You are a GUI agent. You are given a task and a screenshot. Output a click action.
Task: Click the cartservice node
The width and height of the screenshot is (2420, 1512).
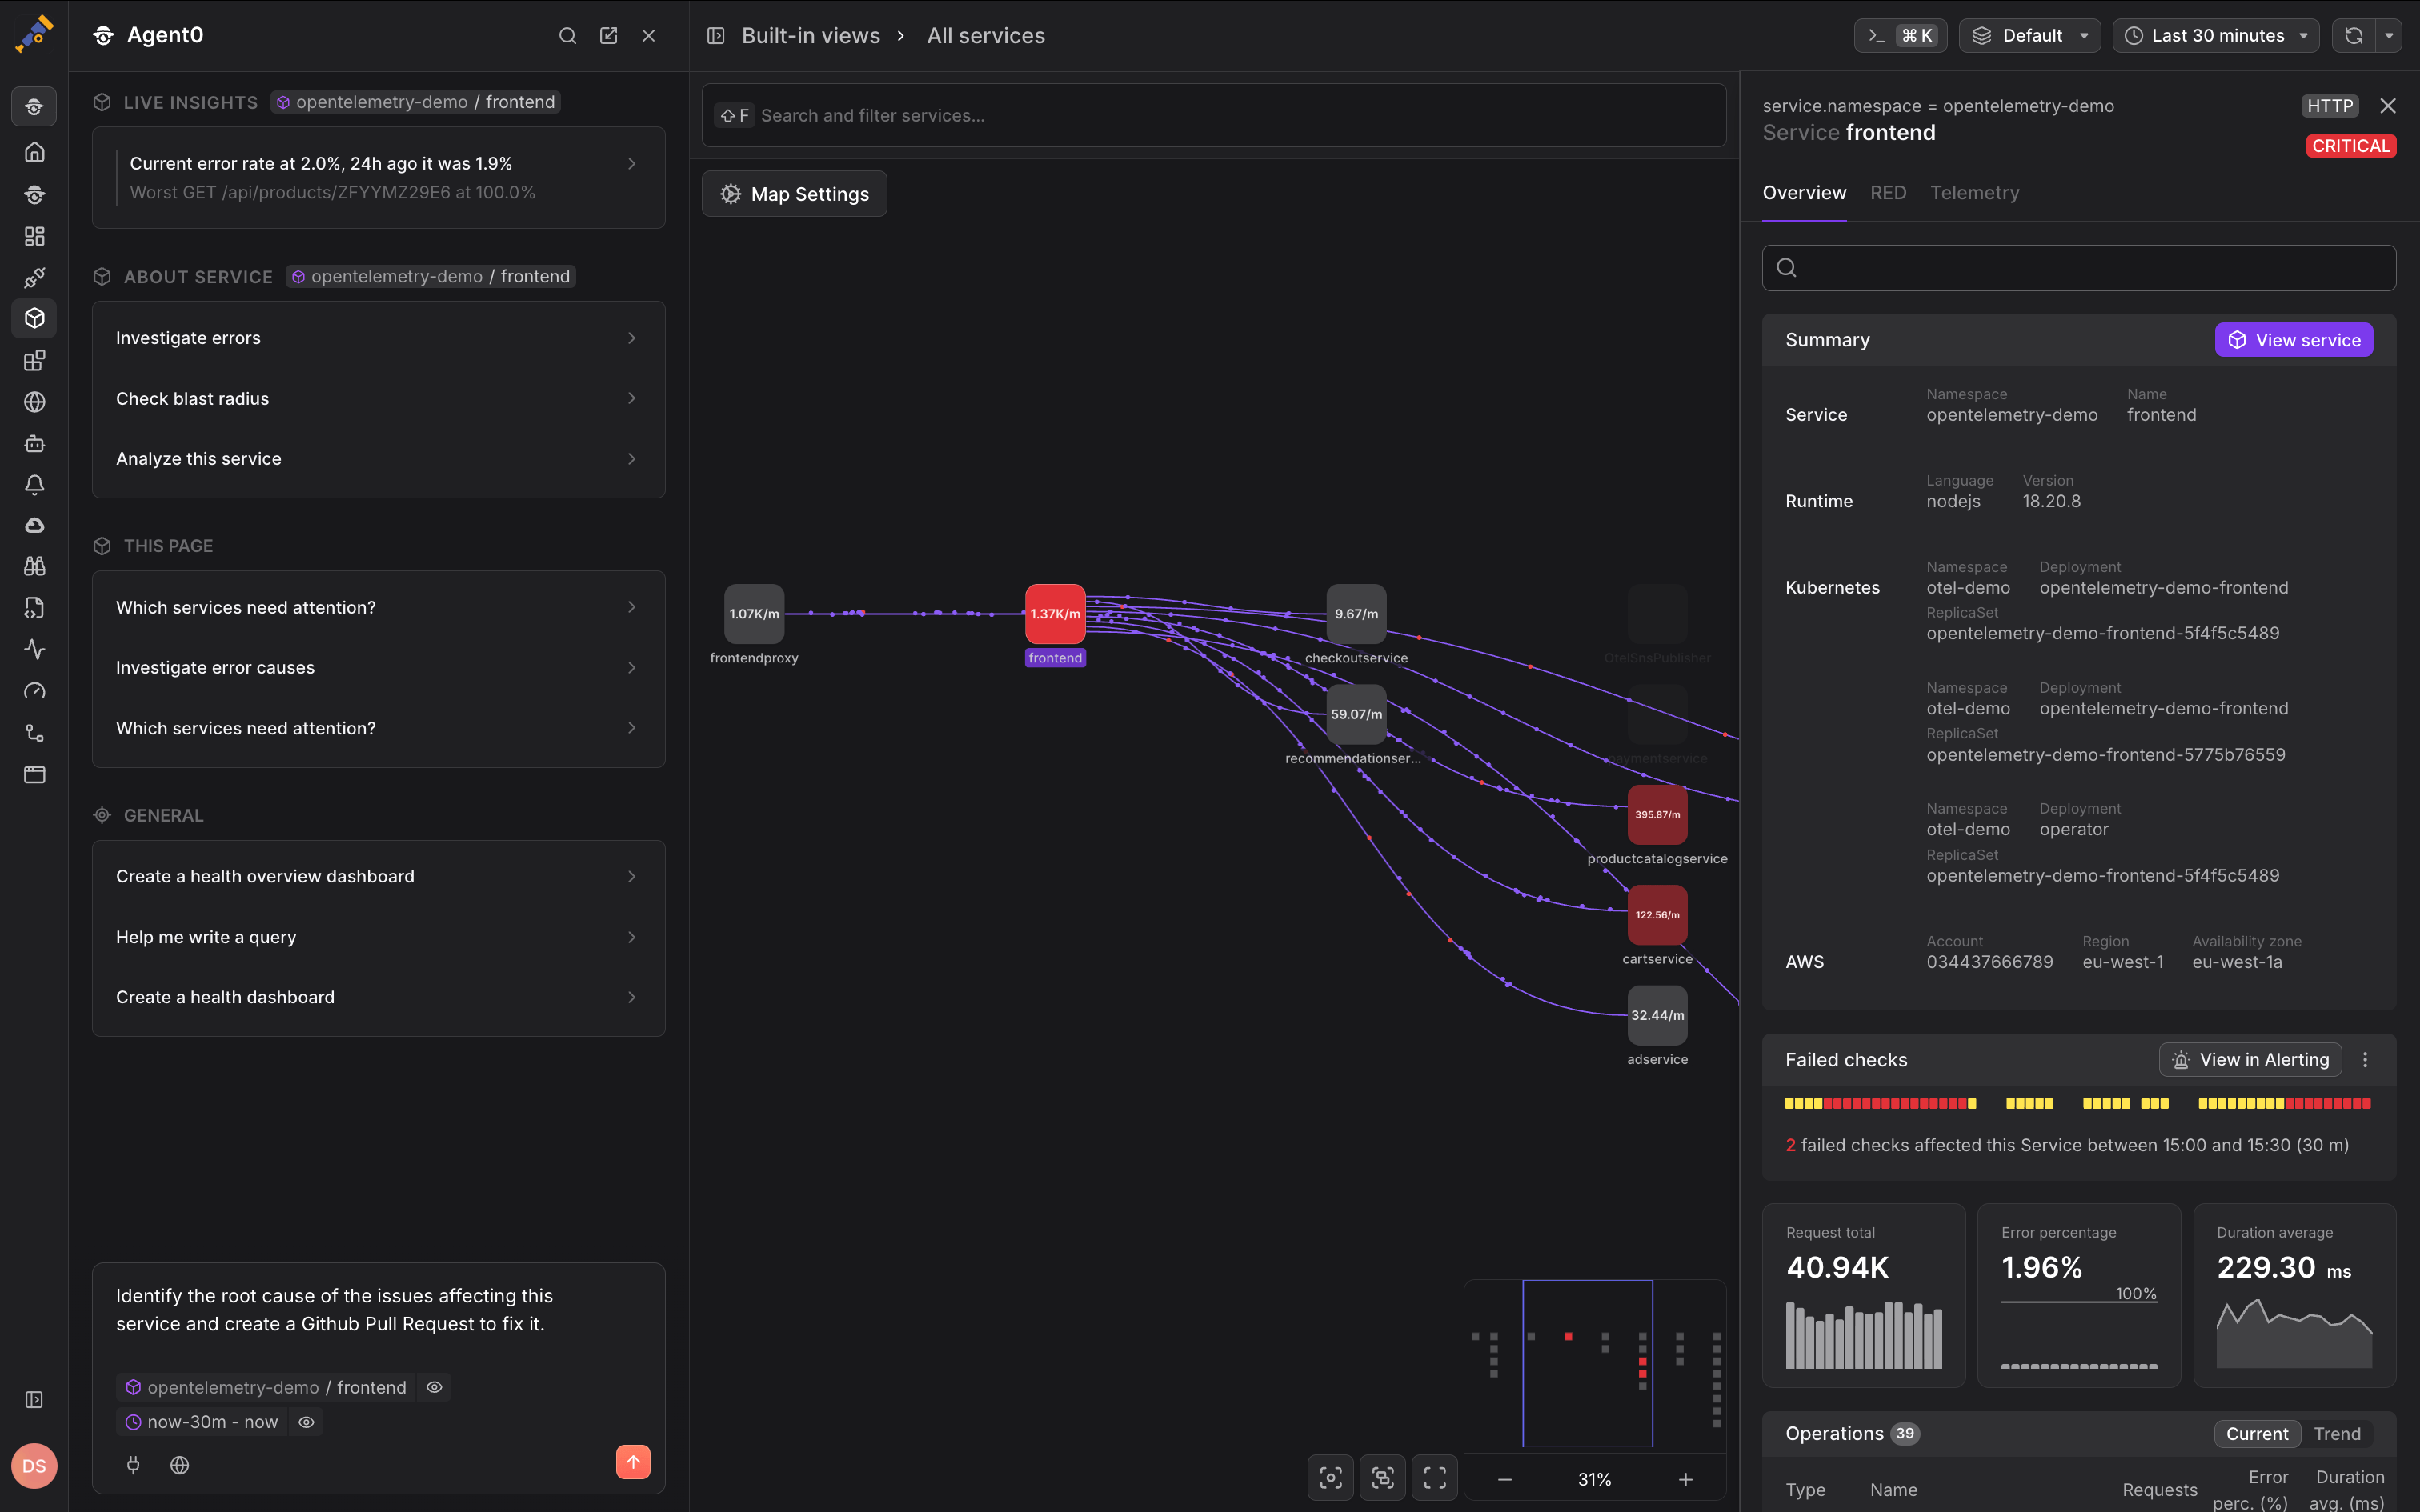(1657, 915)
